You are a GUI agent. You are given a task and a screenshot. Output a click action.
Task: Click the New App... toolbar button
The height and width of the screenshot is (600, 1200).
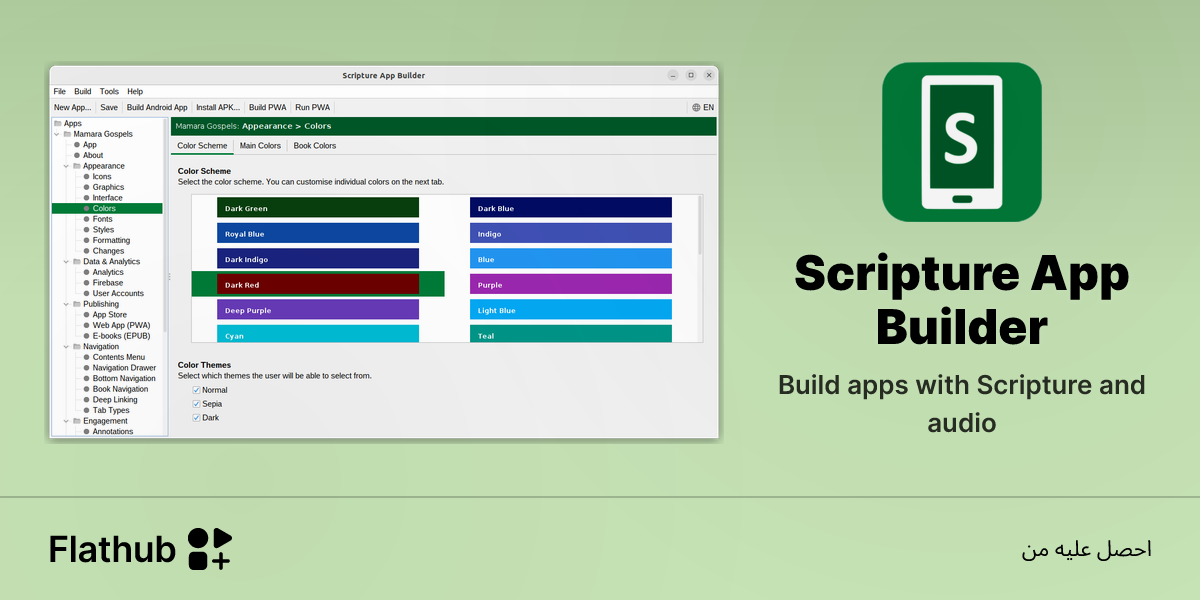72,107
